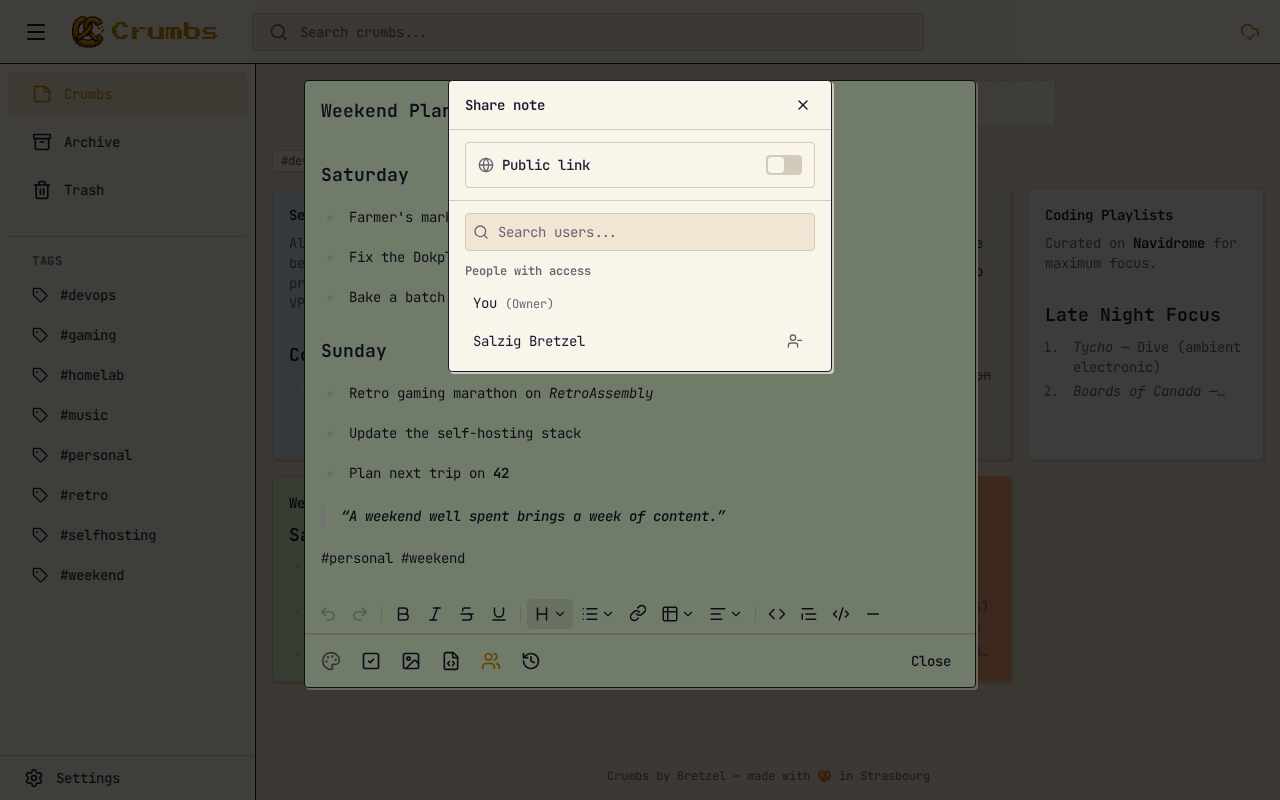Open Archive in sidebar
The height and width of the screenshot is (800, 1280).
tap(128, 142)
